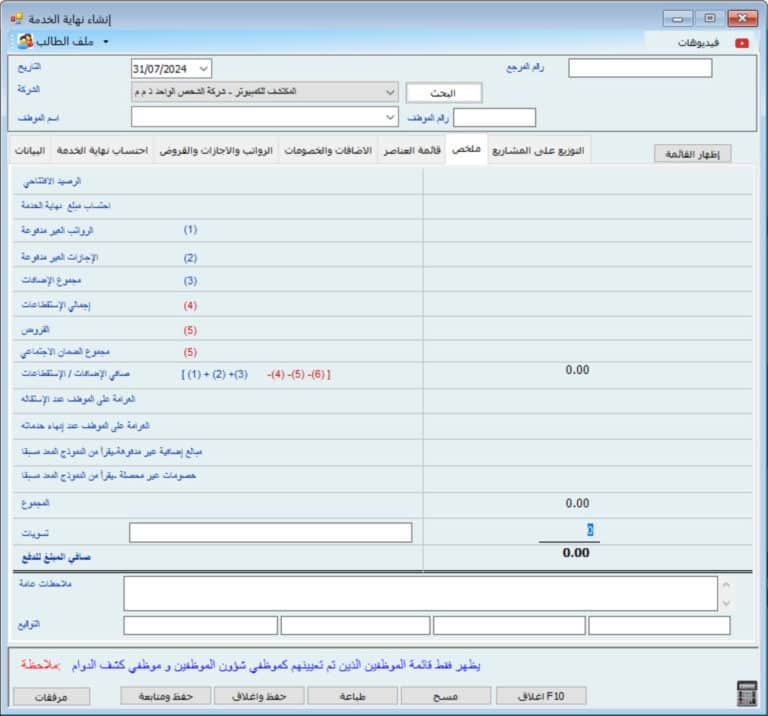The height and width of the screenshot is (716, 768).
Task: Open the date dropdown showing 31/07/2024
Action: pos(203,69)
